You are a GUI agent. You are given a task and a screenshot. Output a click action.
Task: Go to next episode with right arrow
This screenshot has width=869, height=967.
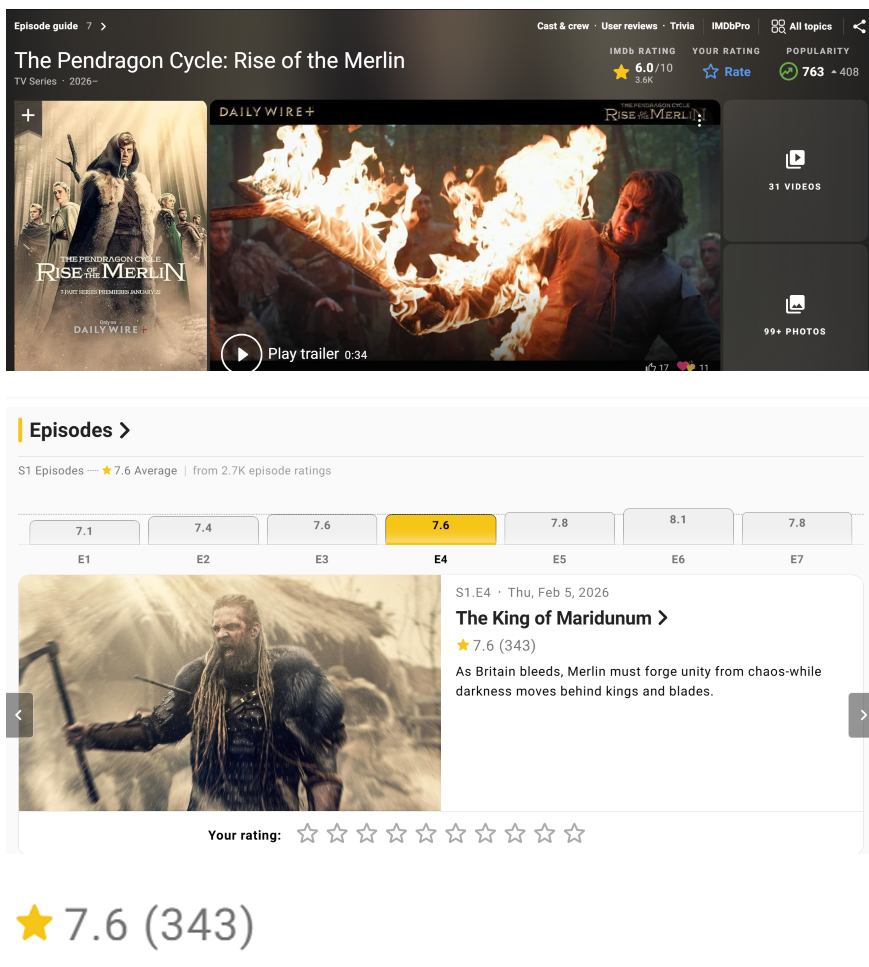click(860, 715)
